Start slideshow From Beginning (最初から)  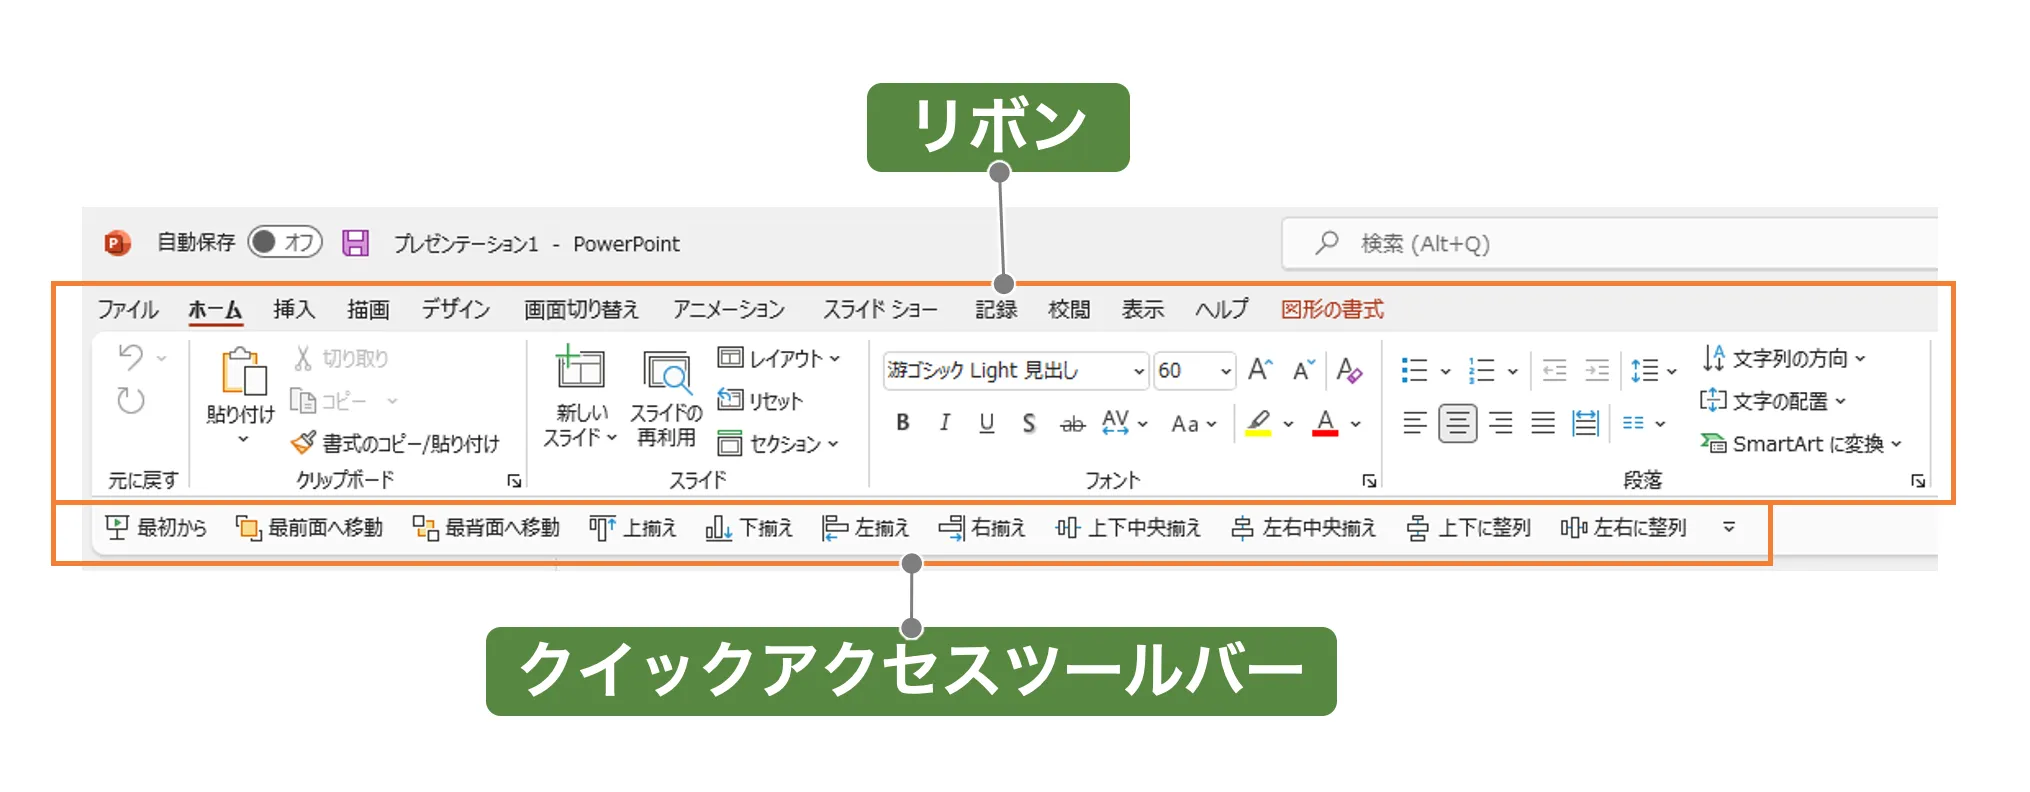pyautogui.click(x=156, y=527)
